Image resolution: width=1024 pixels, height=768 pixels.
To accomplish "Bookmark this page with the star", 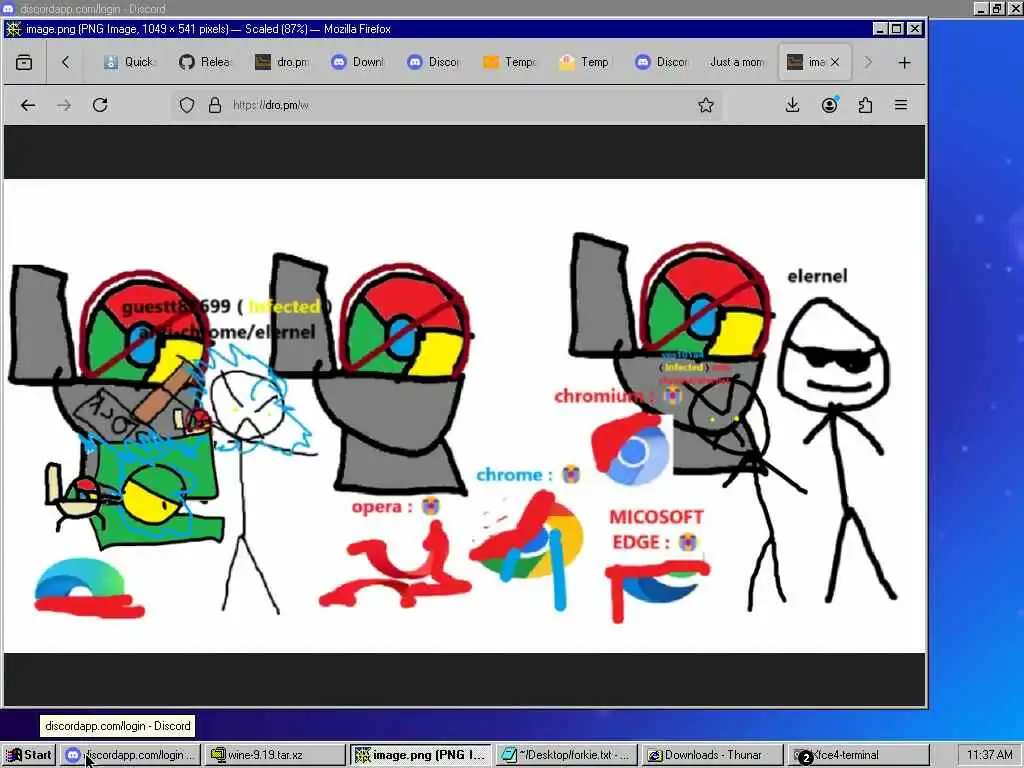I will (705, 105).
